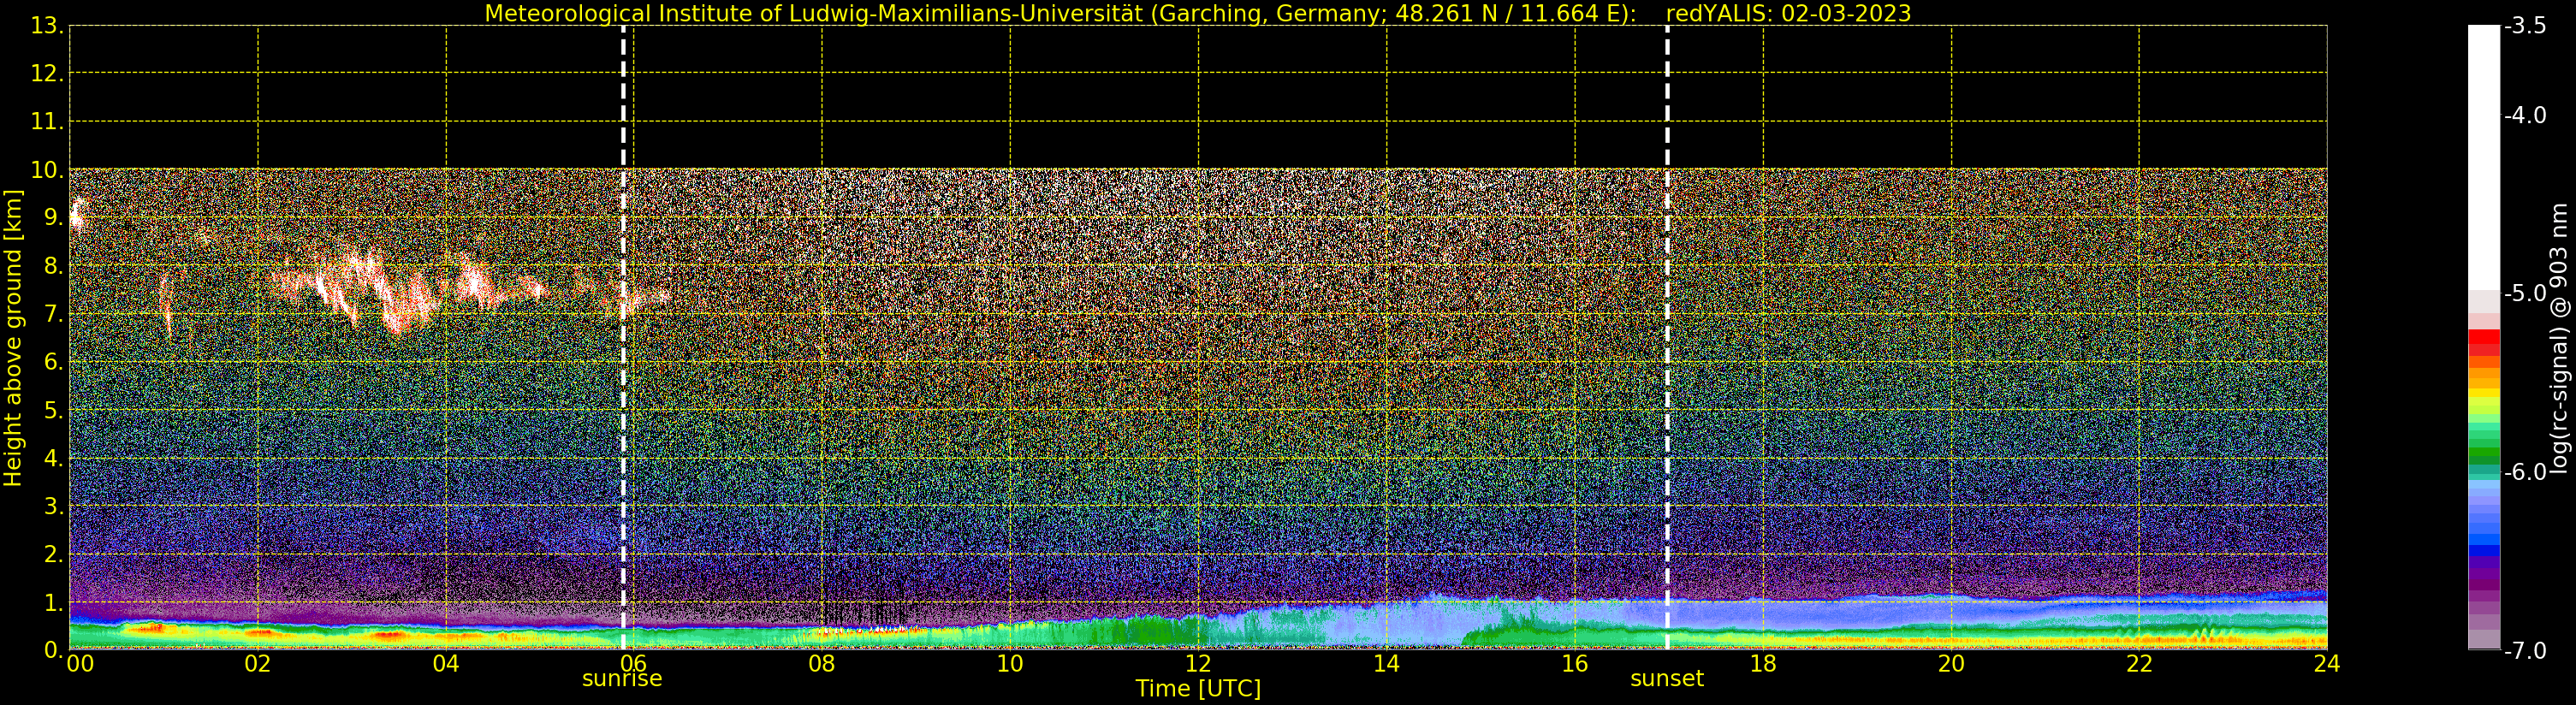The image size is (2576, 705).
Task: Click the '10' time axis tick label
Action: pyautogui.click(x=1010, y=664)
